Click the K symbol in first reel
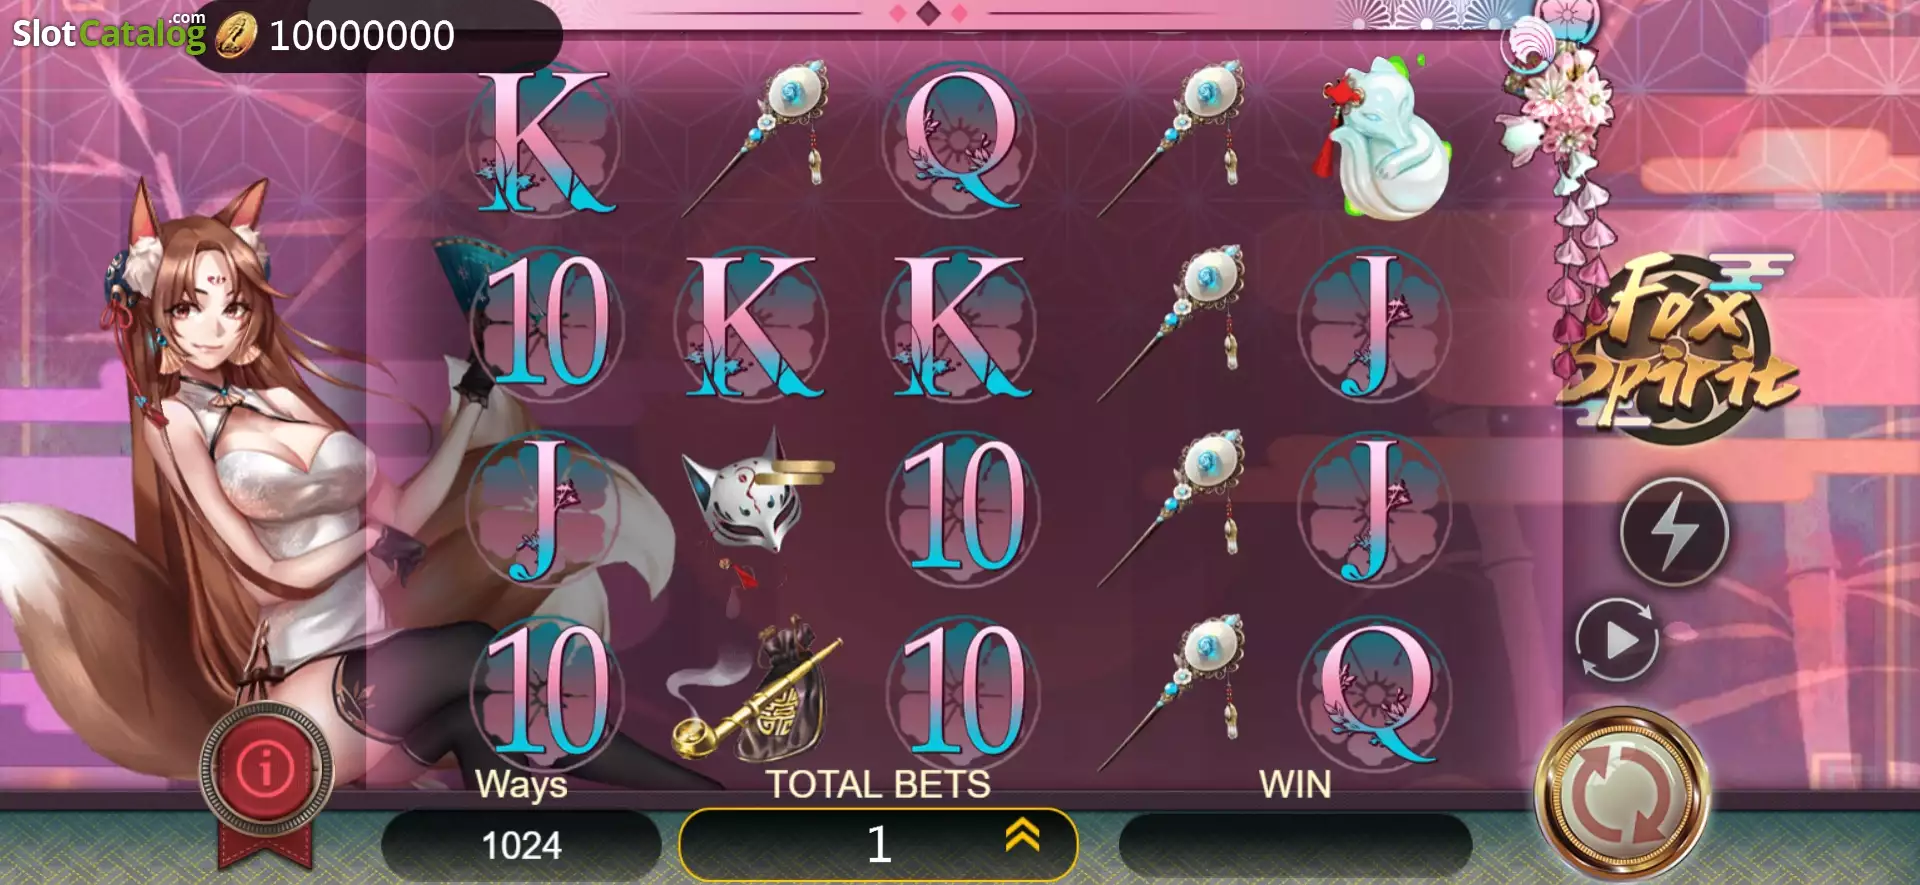 pos(543,140)
